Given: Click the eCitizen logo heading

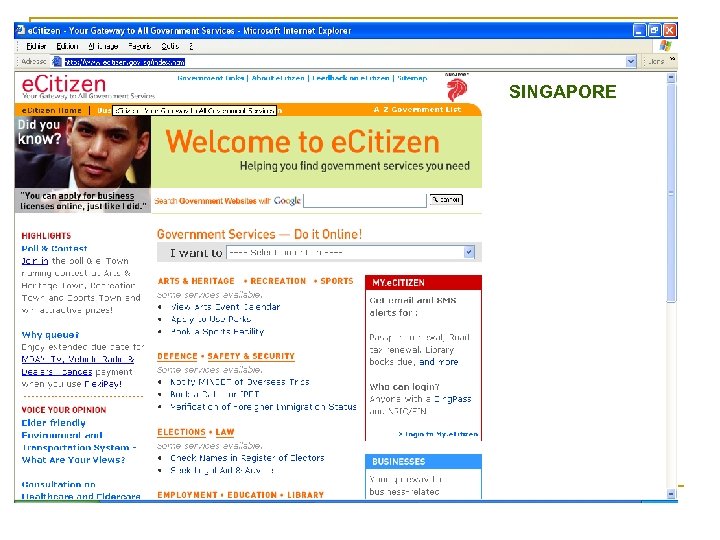Looking at the screenshot, I should [64, 84].
